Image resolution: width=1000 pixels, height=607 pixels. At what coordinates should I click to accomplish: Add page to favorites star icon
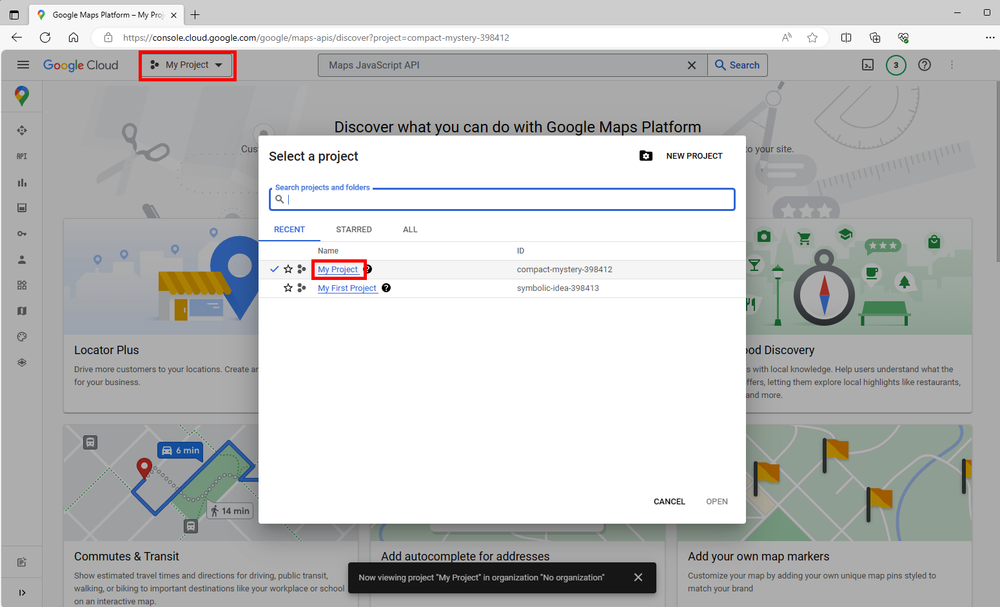click(812, 38)
